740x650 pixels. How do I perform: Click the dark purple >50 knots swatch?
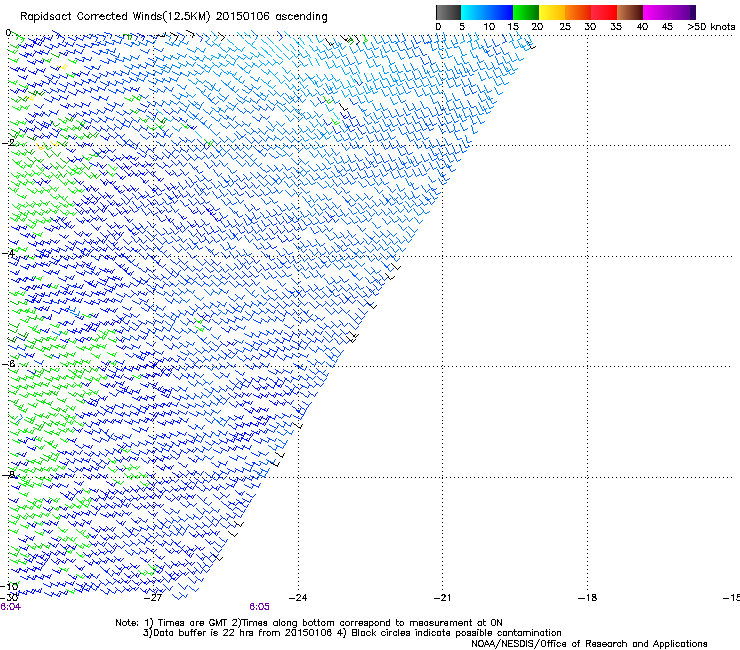click(693, 12)
